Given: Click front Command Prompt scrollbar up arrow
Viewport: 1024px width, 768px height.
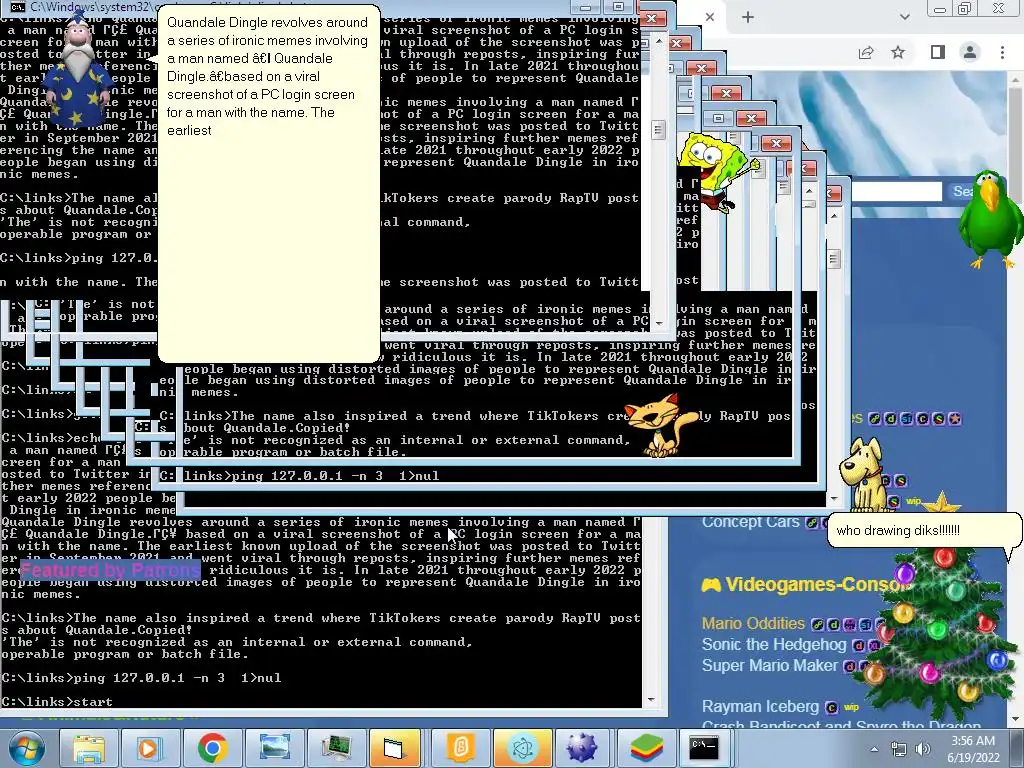Looking at the screenshot, I should 658,40.
